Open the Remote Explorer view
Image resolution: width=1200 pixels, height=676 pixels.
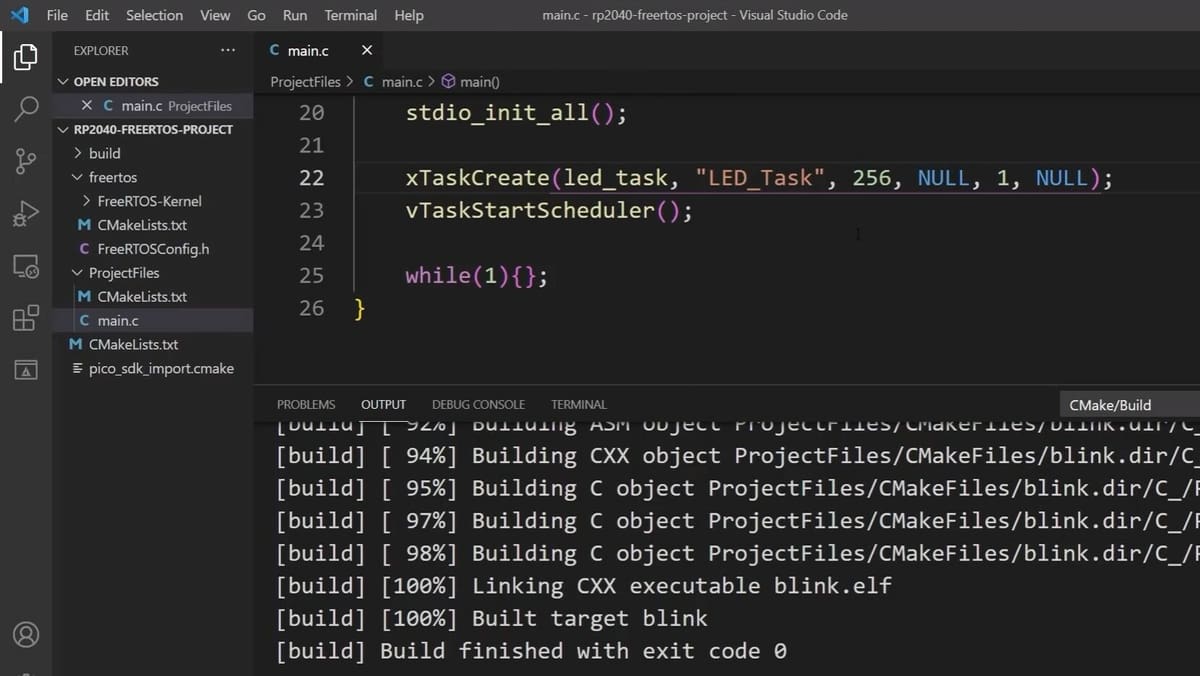click(26, 267)
